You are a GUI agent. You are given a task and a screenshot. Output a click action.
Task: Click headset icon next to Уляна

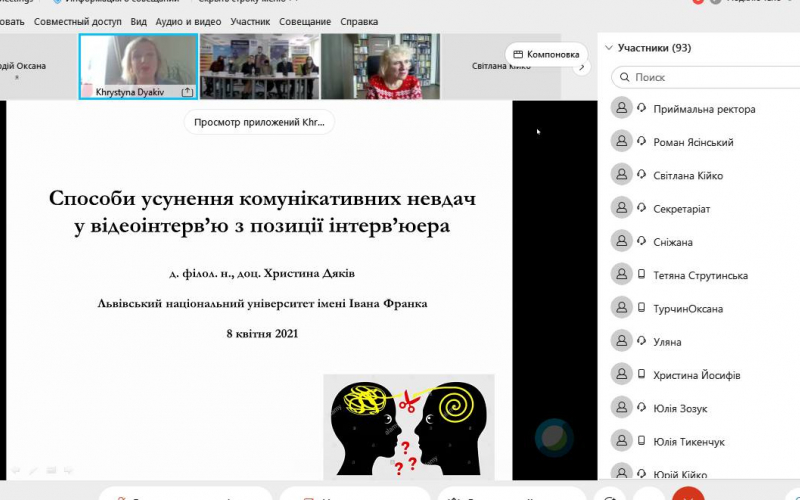pyautogui.click(x=642, y=340)
